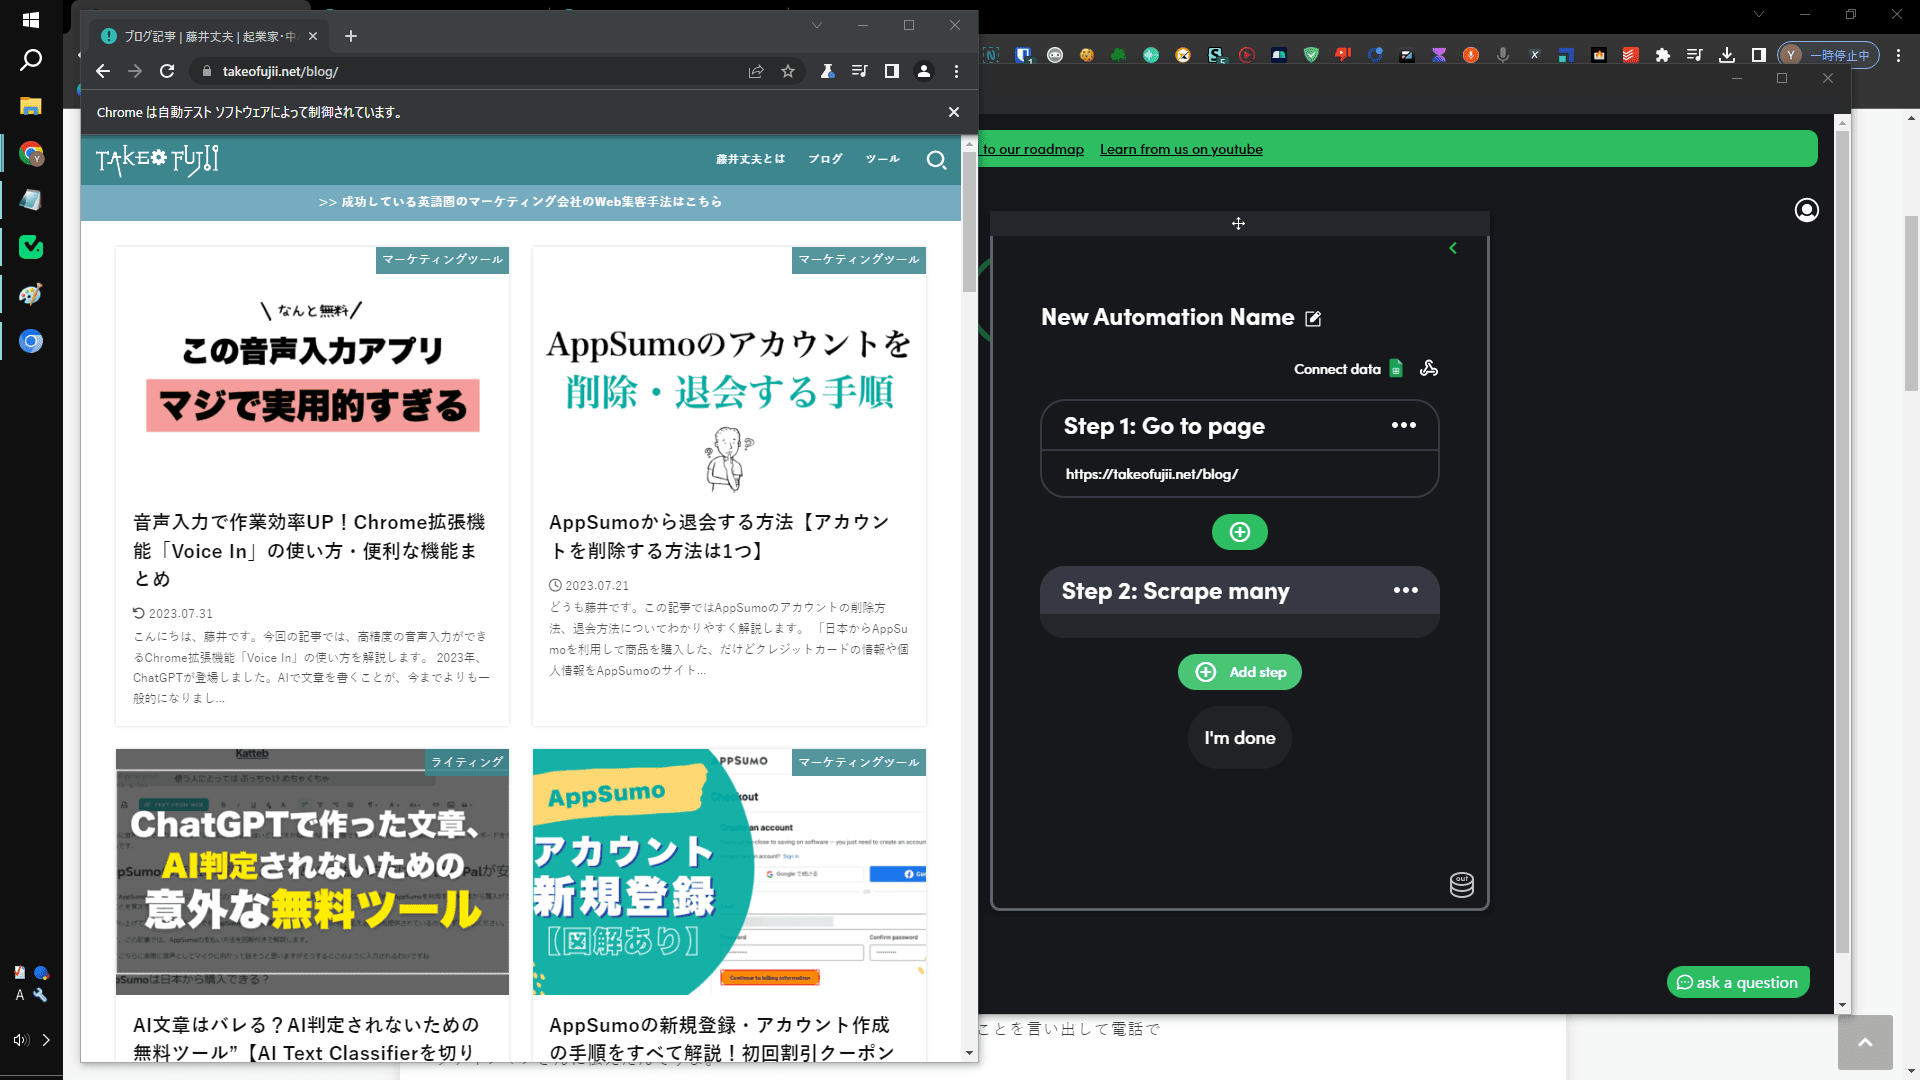This screenshot has width=1920, height=1080.
Task: Click the Add step button
Action: coord(1239,672)
